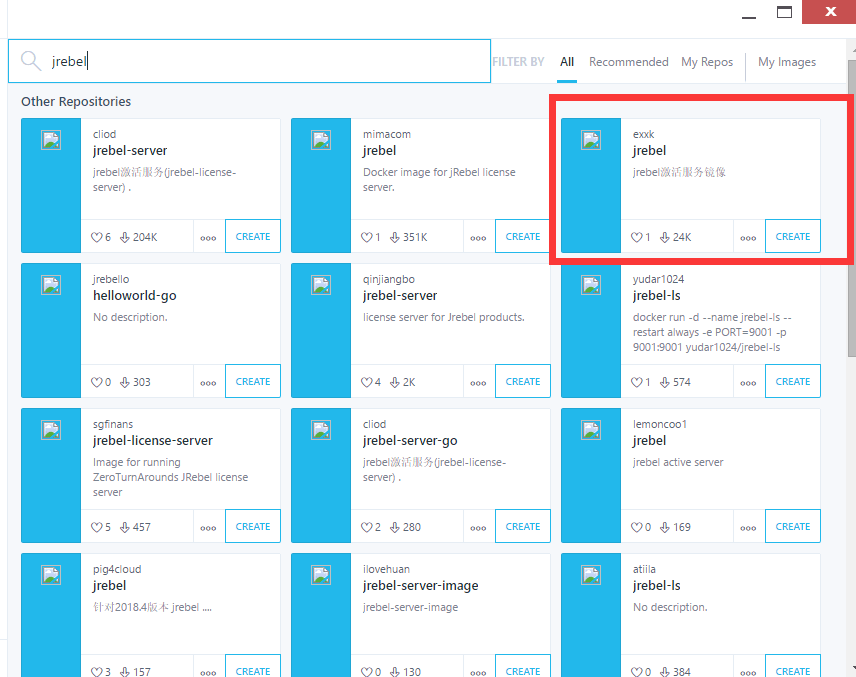
Task: Click image thumbnail of mimacom jrebel
Action: point(321,140)
